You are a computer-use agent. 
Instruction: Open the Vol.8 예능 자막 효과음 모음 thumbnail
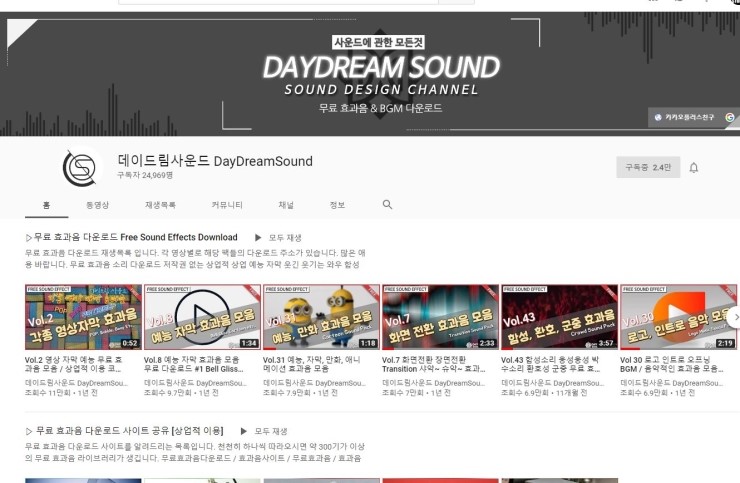[202, 317]
